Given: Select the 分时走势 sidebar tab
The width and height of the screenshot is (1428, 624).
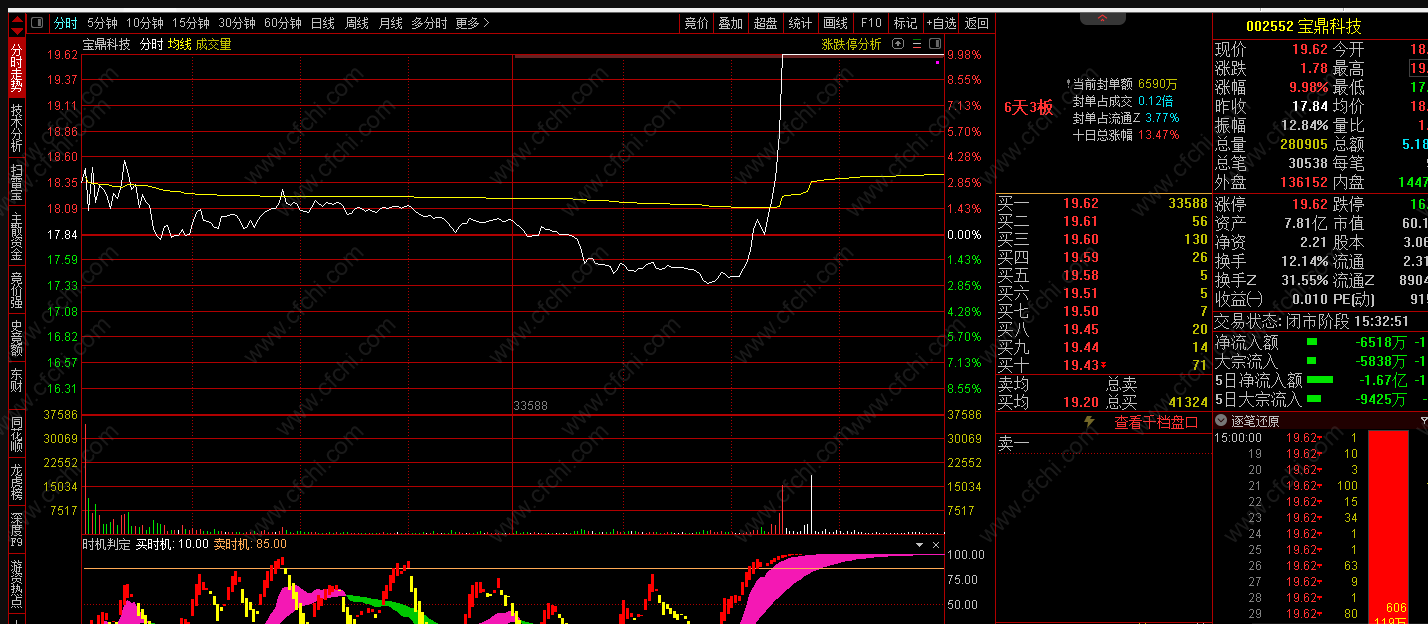Looking at the screenshot, I should coord(16,68).
